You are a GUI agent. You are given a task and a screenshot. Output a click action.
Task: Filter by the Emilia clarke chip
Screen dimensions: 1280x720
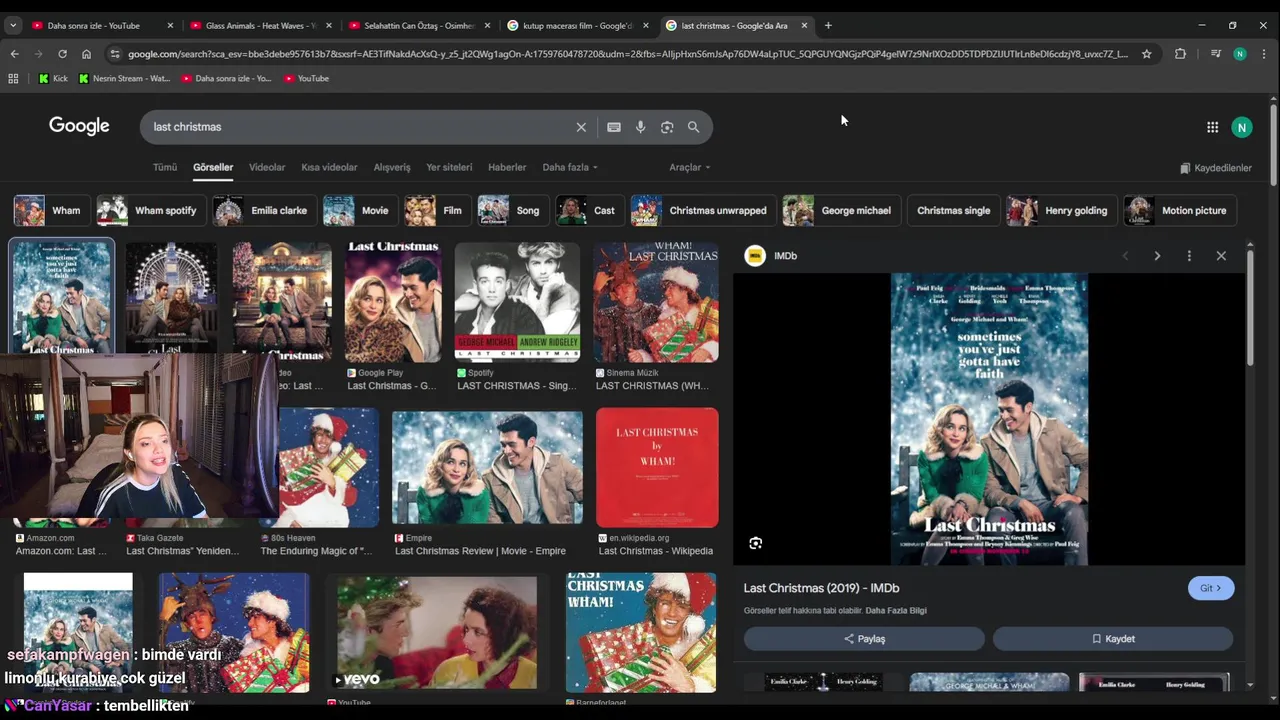(x=265, y=211)
